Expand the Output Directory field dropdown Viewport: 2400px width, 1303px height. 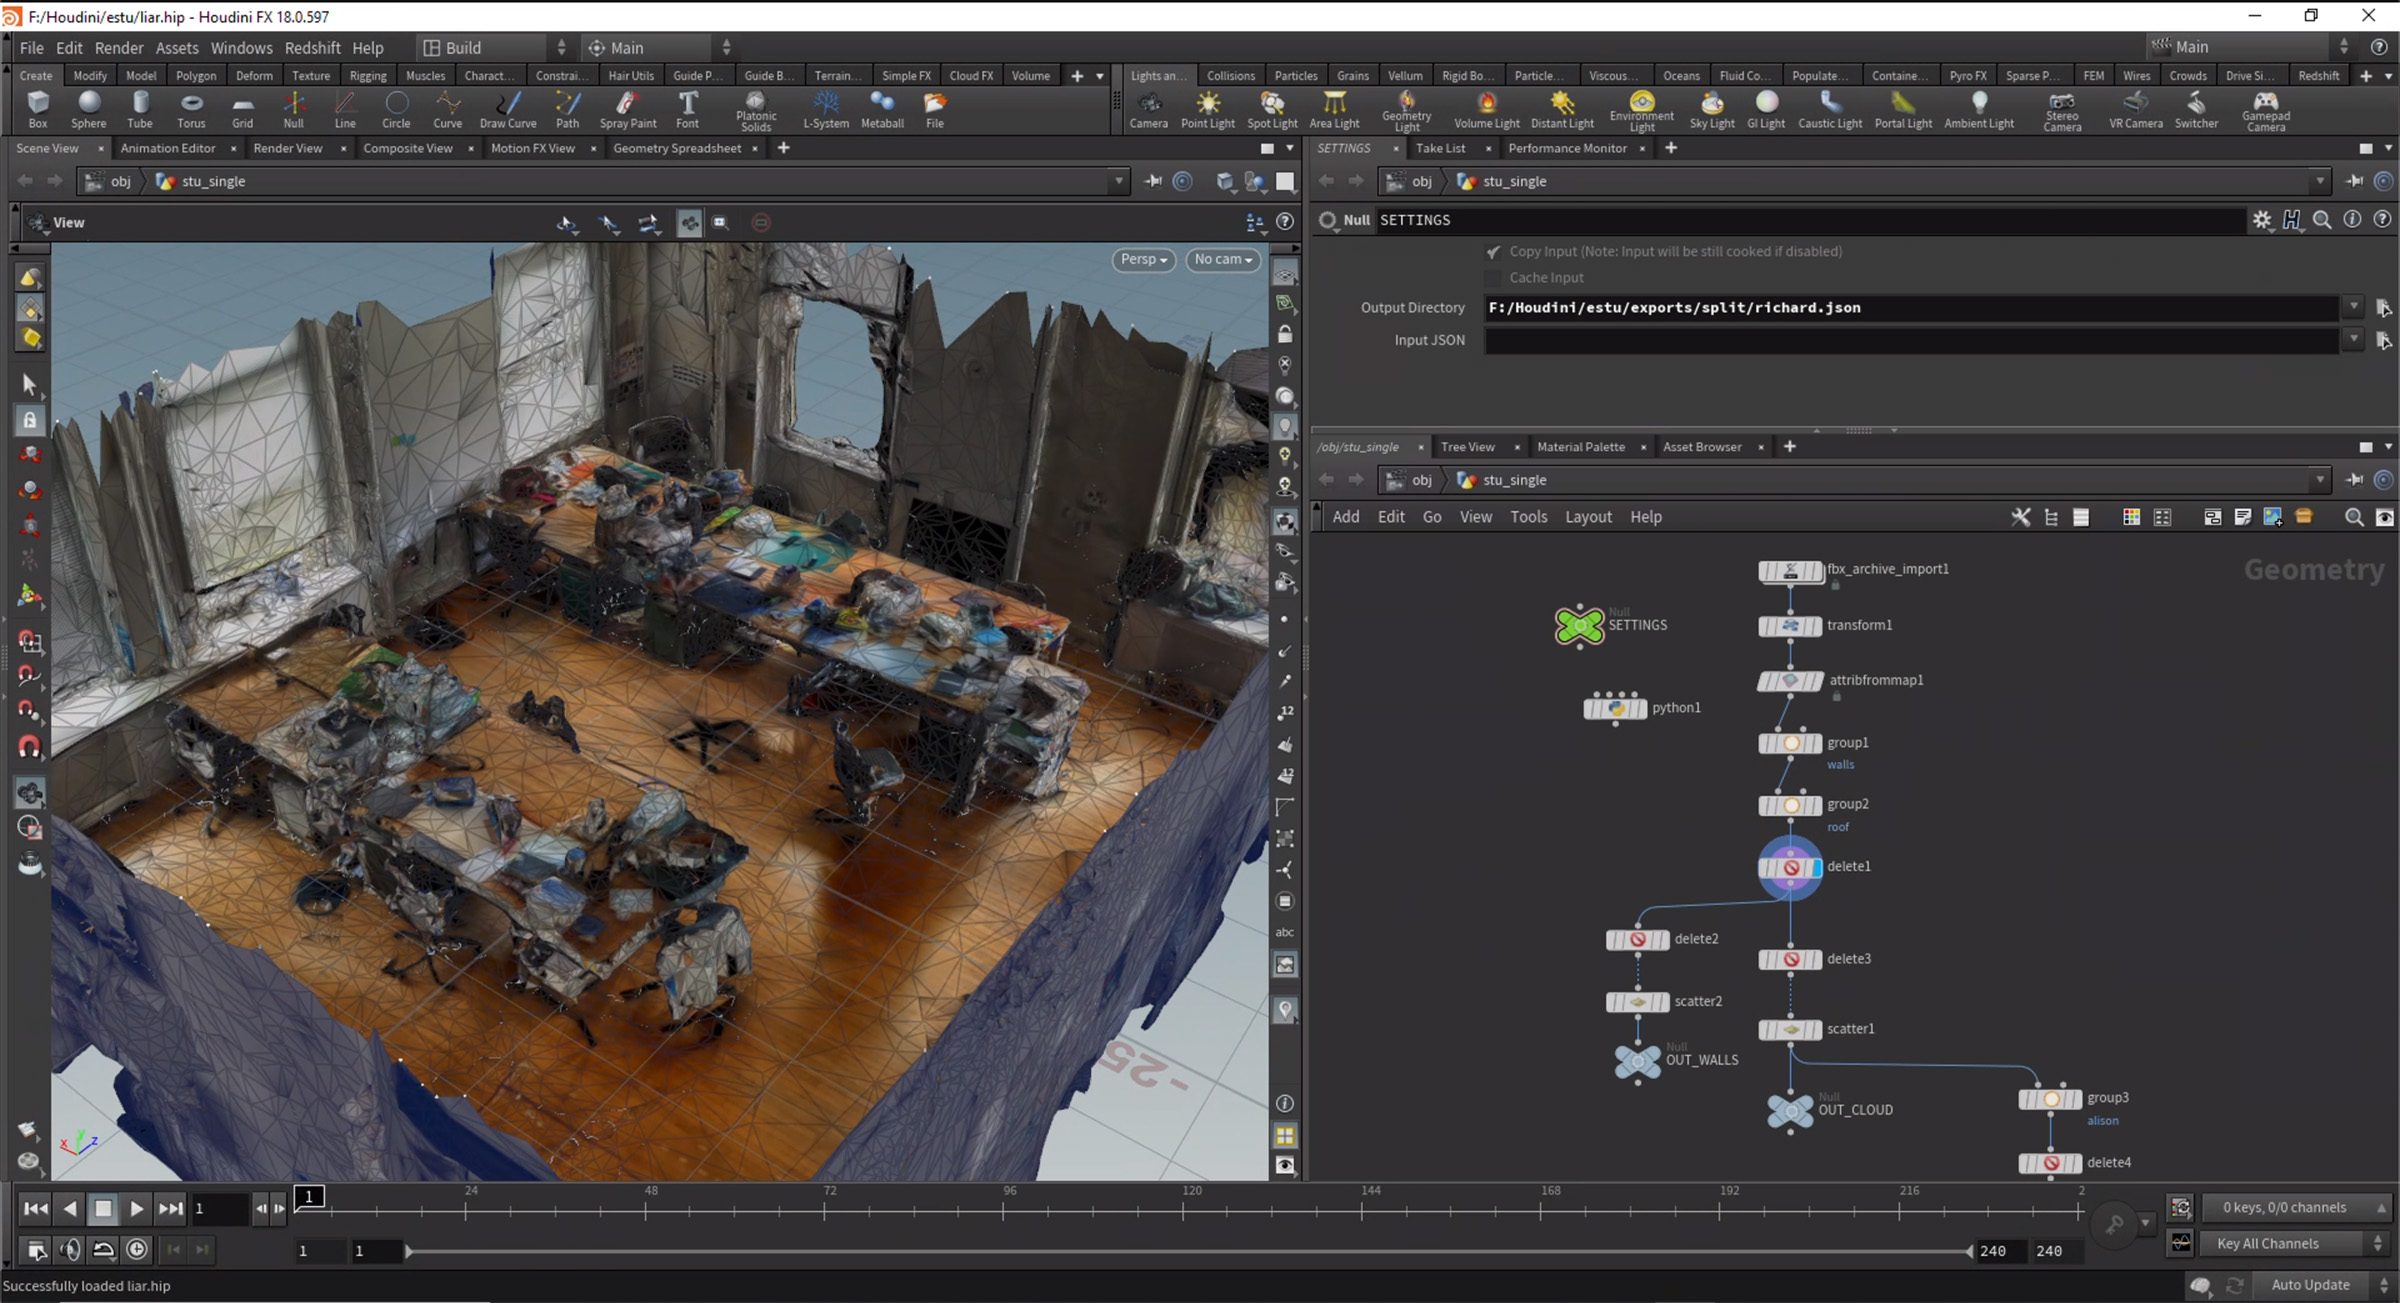tap(2353, 306)
